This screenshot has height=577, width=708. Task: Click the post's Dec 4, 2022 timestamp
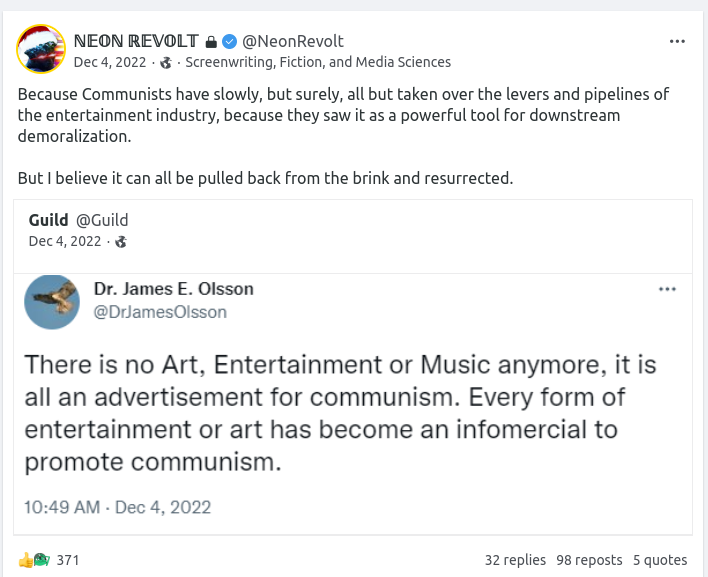tap(111, 62)
